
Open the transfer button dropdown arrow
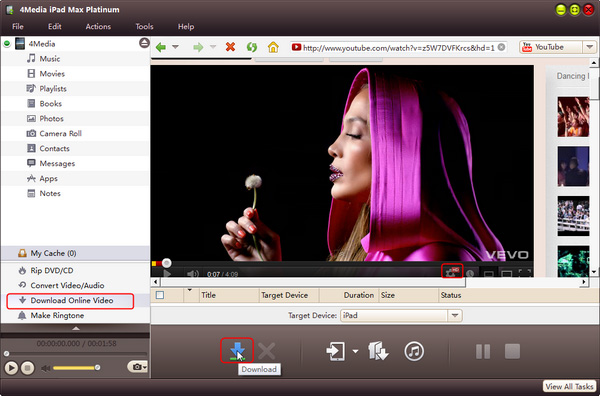(355, 351)
